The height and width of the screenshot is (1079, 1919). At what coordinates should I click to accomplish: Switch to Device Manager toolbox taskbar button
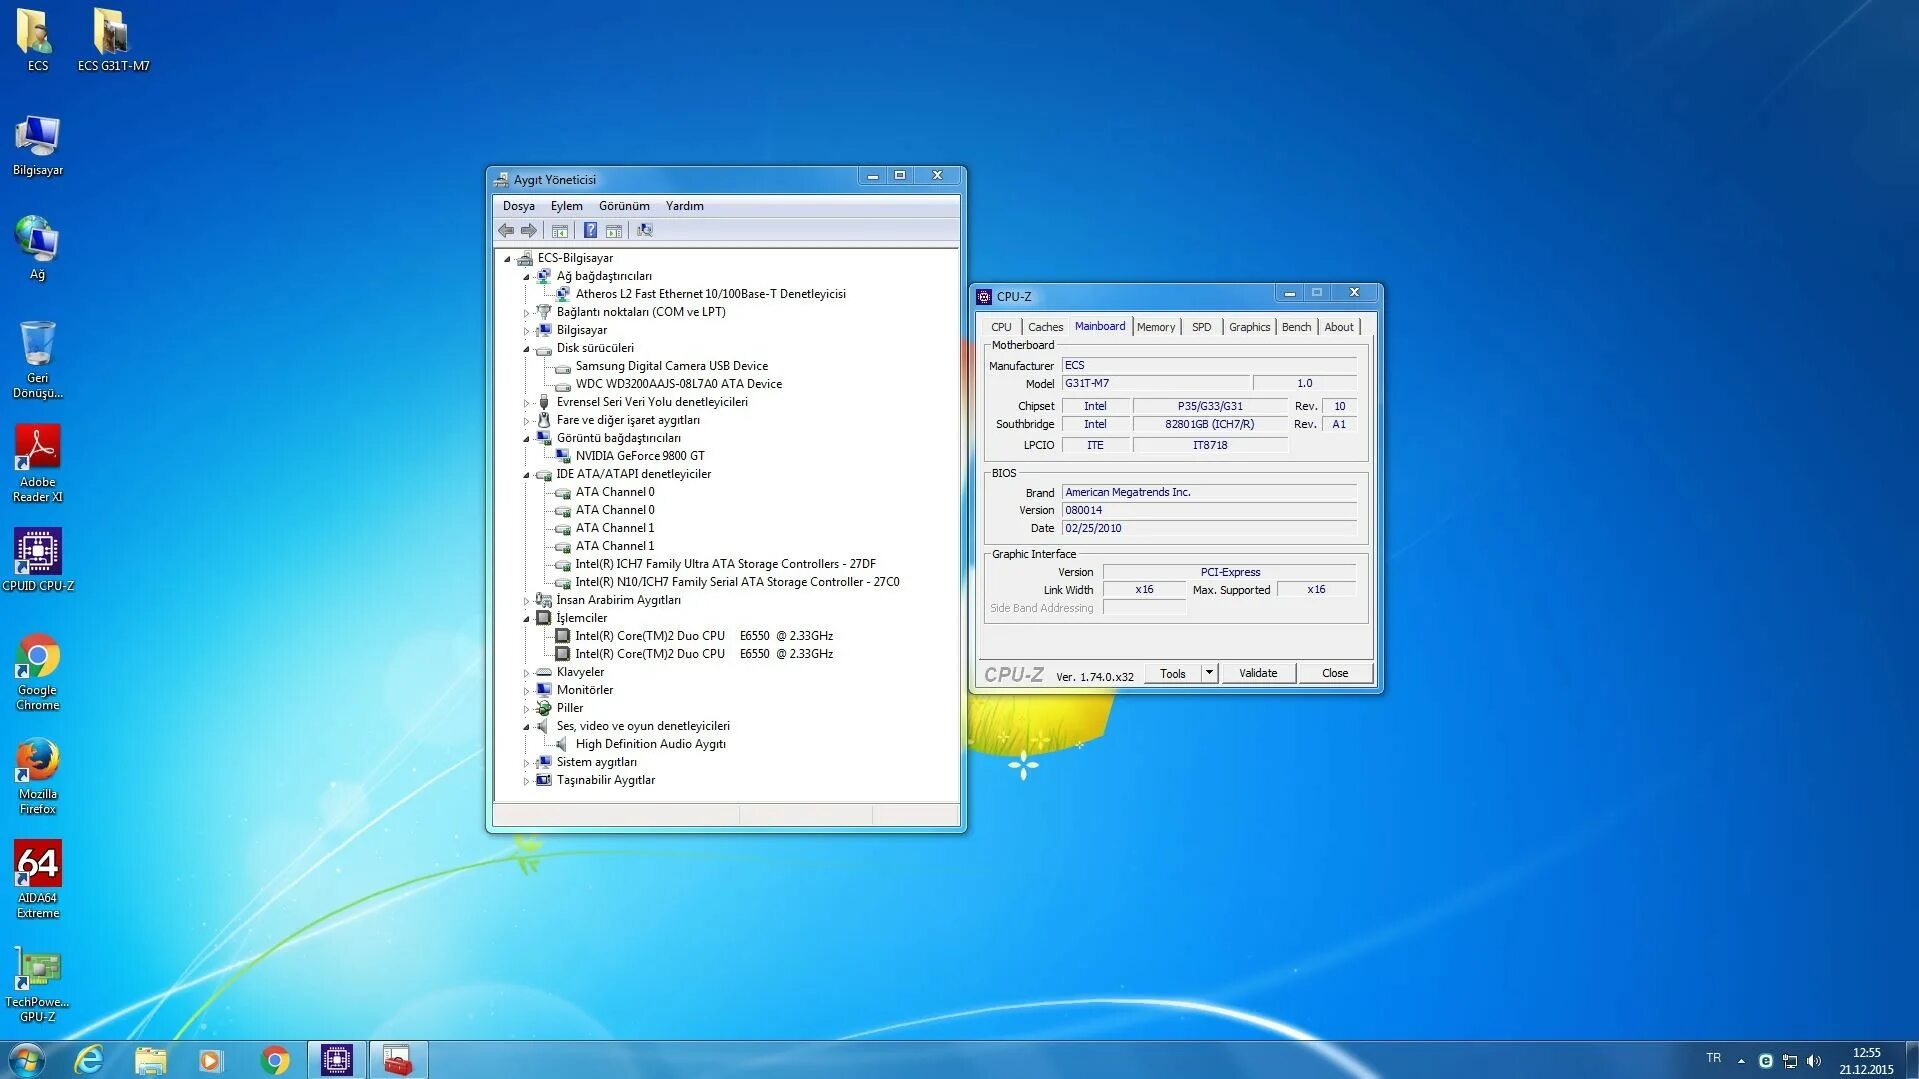coord(398,1060)
